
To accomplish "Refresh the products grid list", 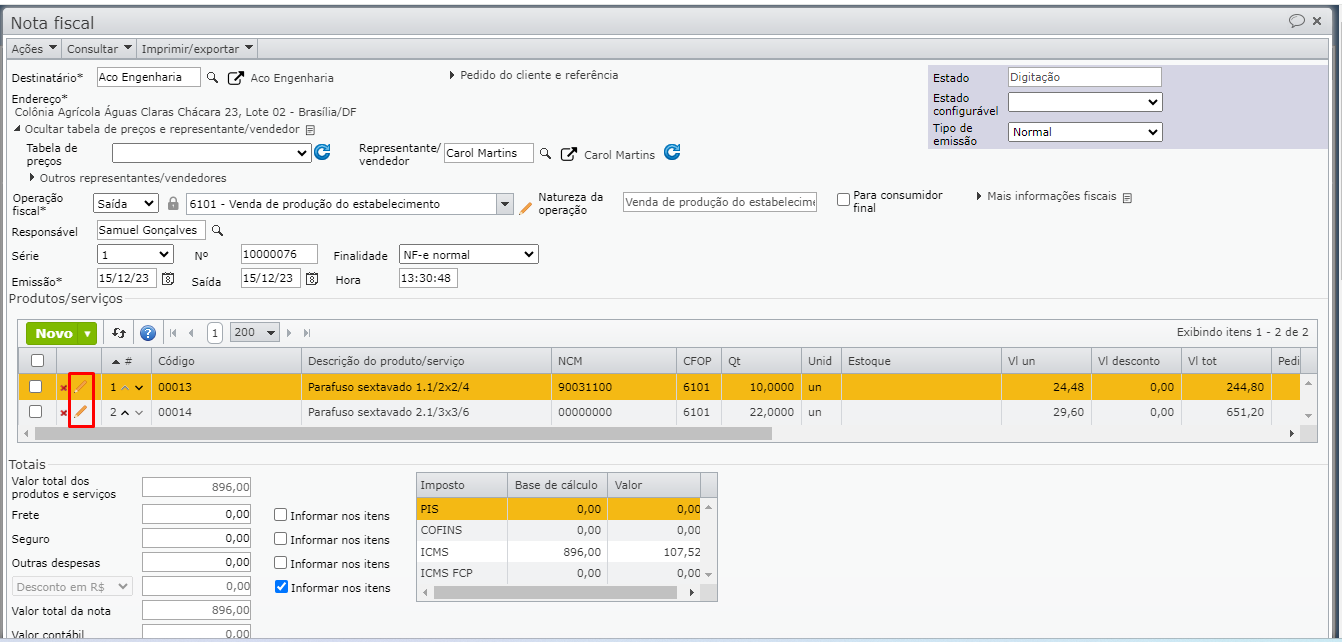I will tap(119, 333).
